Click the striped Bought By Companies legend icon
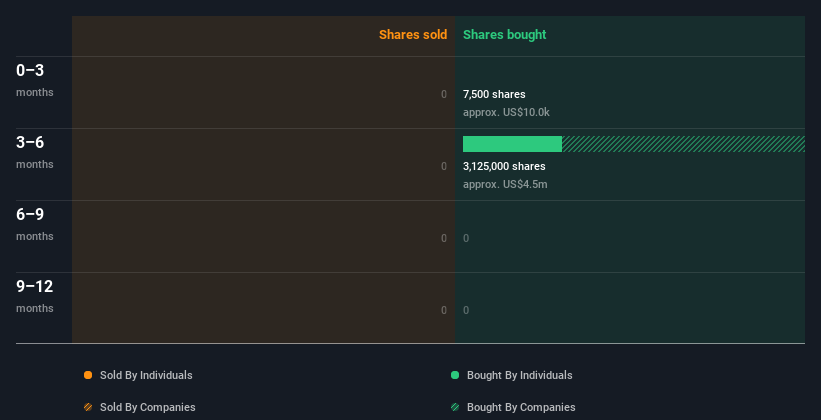This screenshot has height=420, width=821. (455, 407)
